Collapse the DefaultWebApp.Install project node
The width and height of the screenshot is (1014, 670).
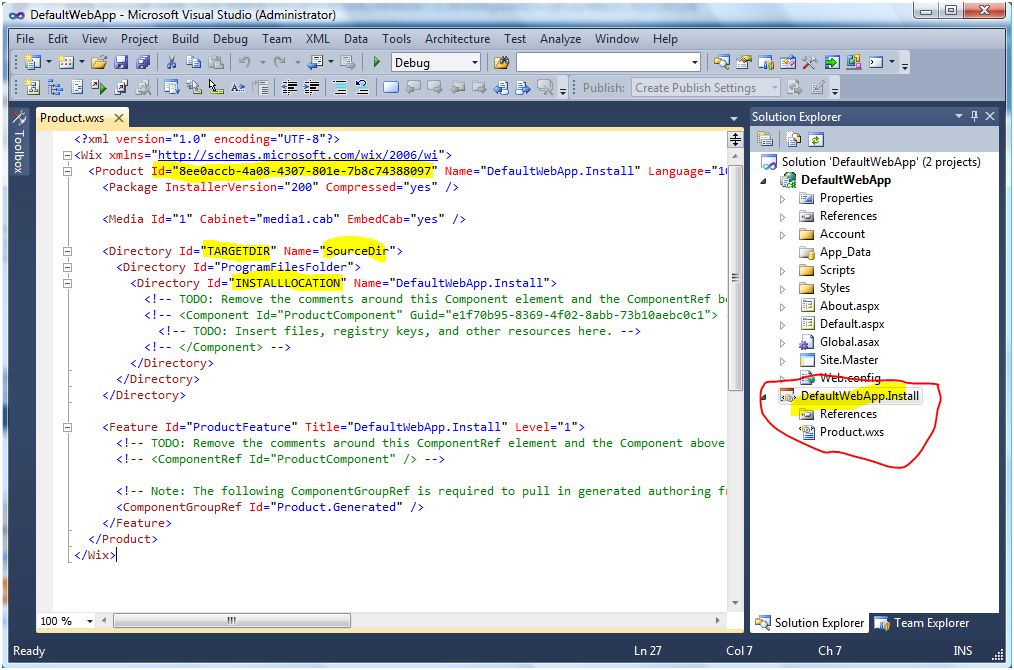[x=764, y=396]
